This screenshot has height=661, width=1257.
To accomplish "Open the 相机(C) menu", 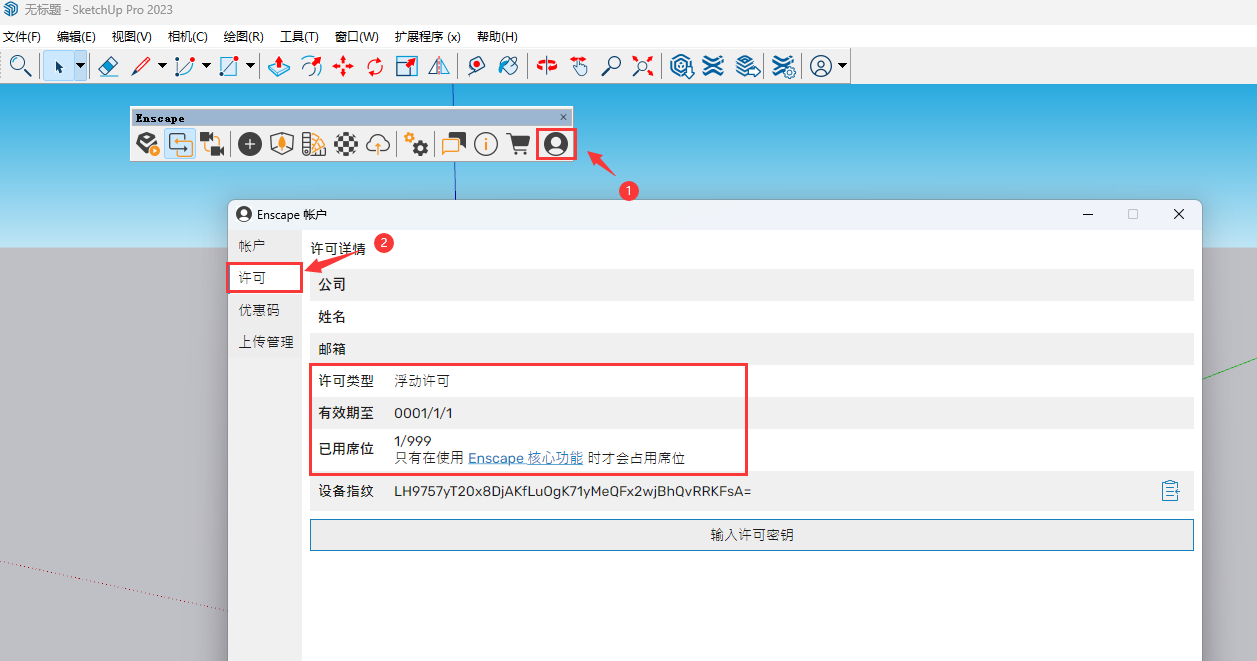I will tap(188, 37).
